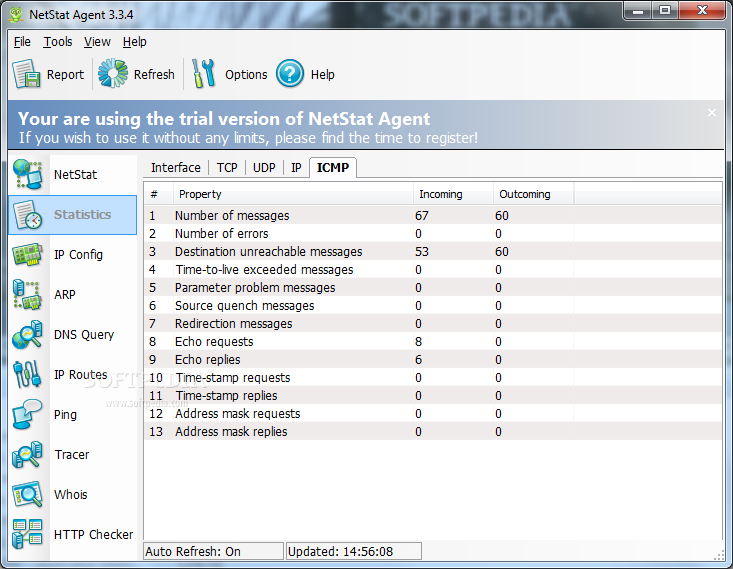
Task: Select the NetStat sidebar icon
Action: coord(28,174)
